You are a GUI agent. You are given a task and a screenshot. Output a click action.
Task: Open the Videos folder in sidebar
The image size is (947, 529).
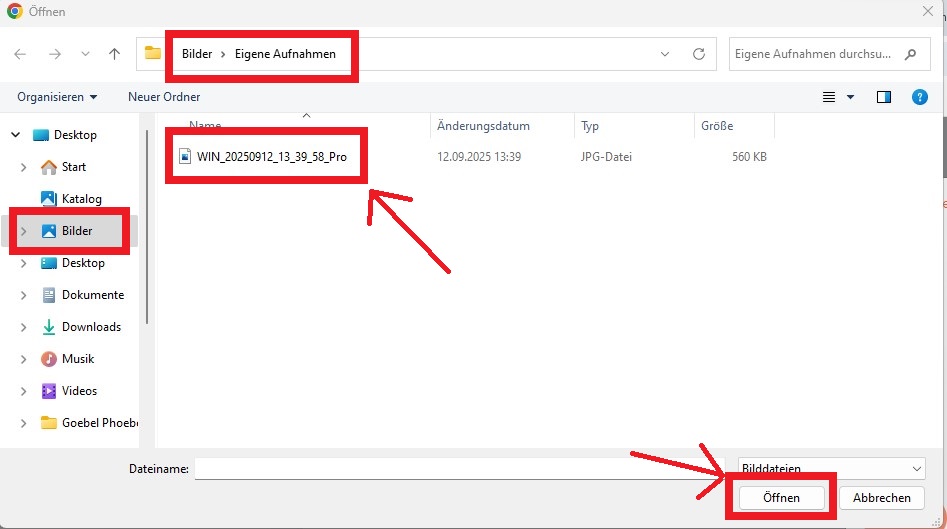[79, 391]
